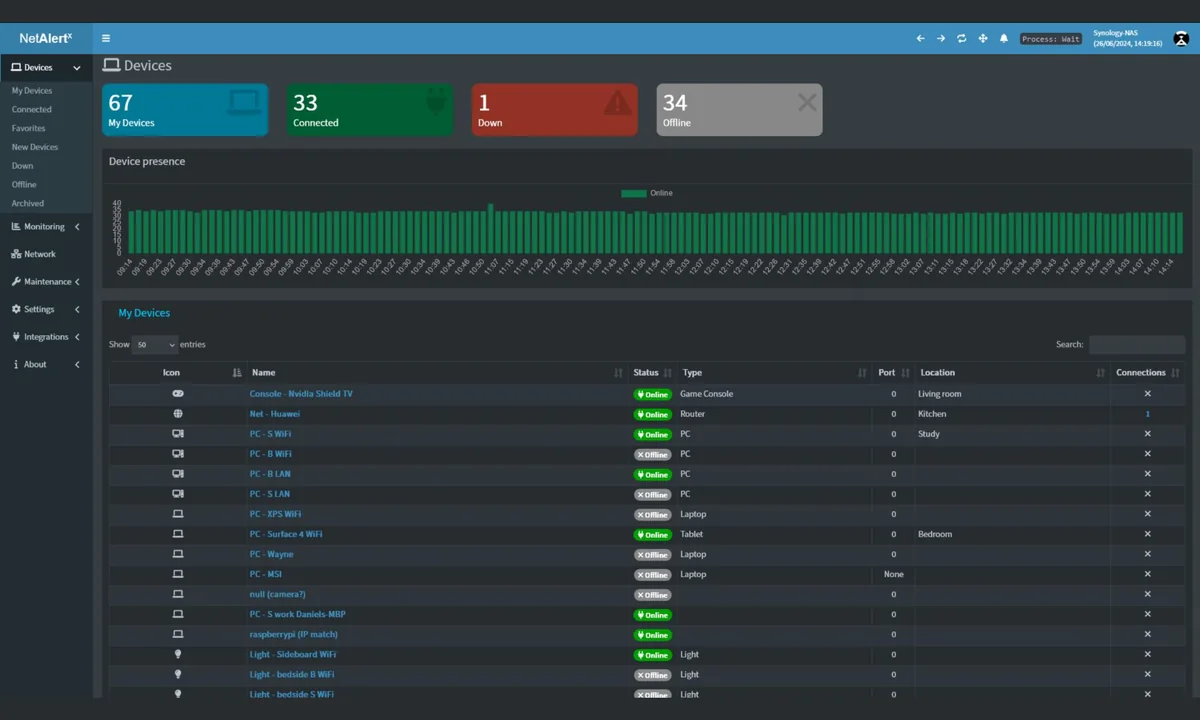Click the tall 11:07 bar in presence chart

click(490, 228)
